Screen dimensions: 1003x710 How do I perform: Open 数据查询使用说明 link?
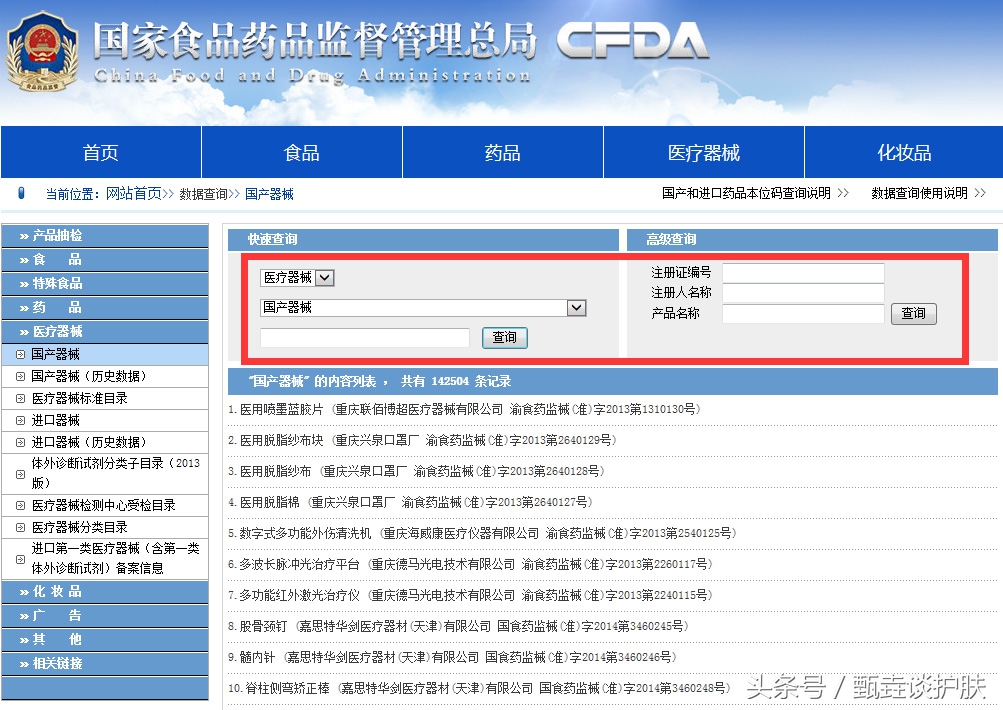pos(919,193)
